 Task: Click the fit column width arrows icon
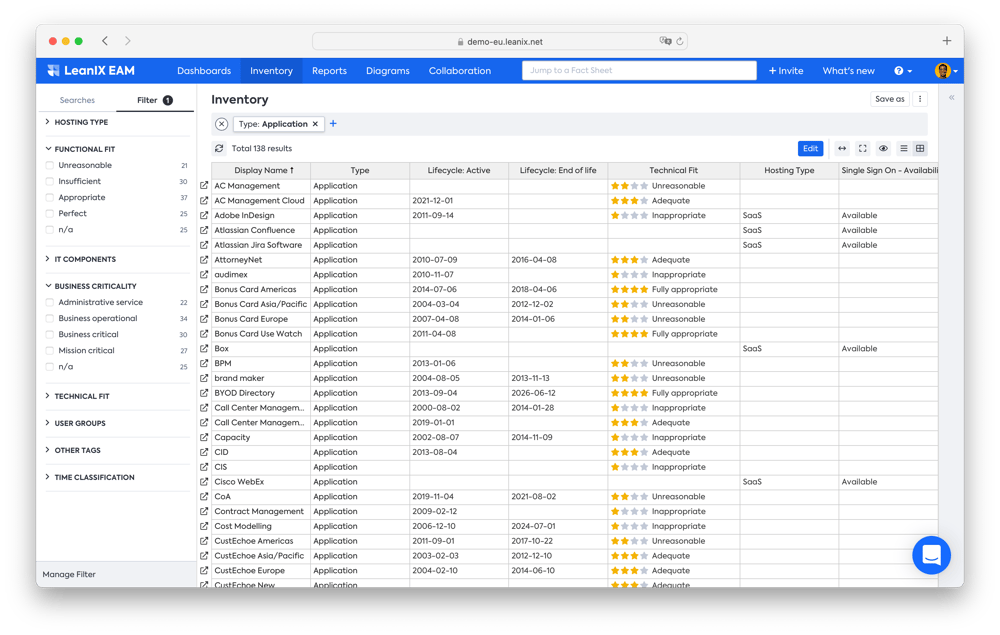pos(842,148)
